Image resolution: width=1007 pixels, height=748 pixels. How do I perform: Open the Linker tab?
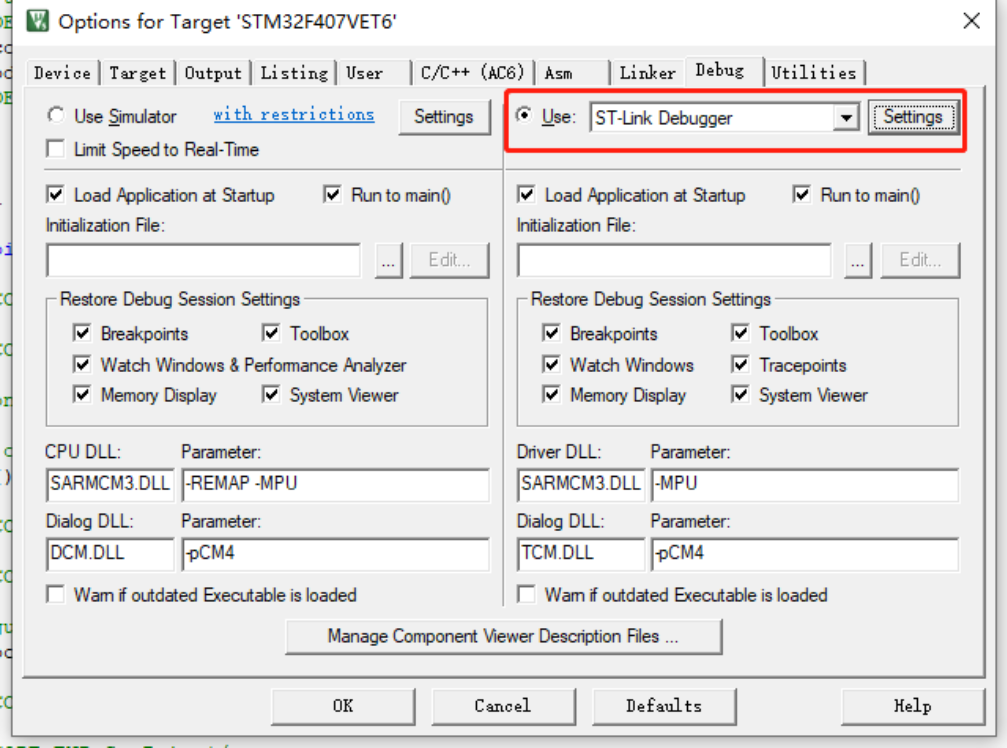coord(648,73)
